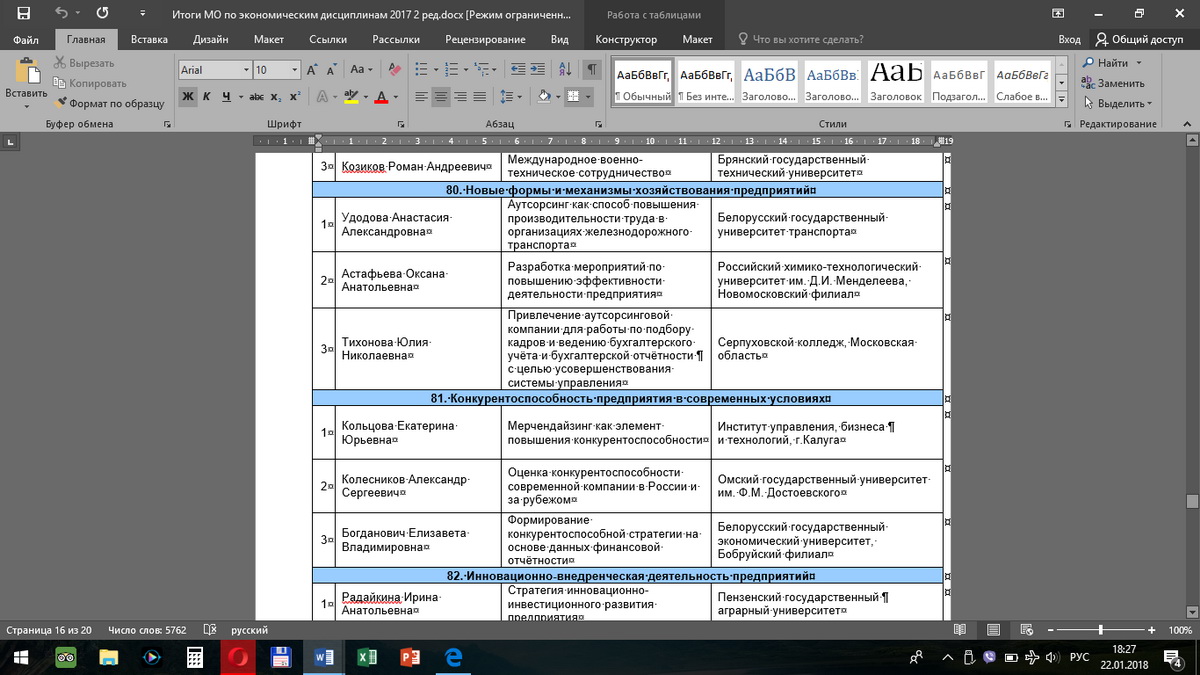Click the Paste (Вставить) clipboard icon
The height and width of the screenshot is (675, 1200).
click(26, 72)
